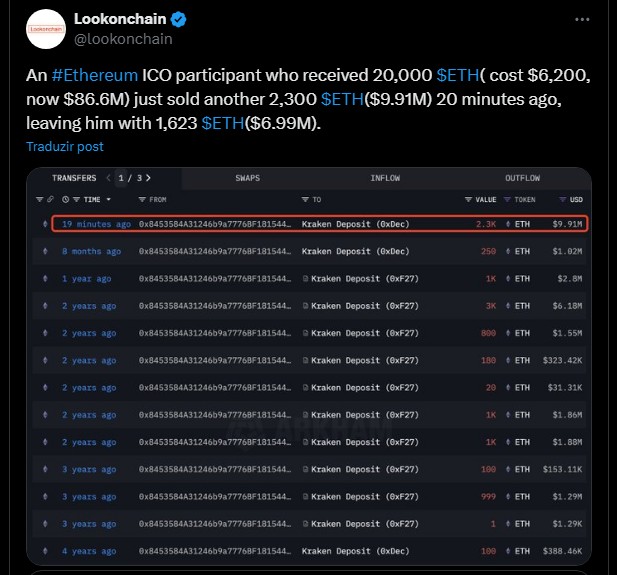This screenshot has width=617, height=575.
Task: Switch to the INFLOW tab
Action: click(x=385, y=178)
